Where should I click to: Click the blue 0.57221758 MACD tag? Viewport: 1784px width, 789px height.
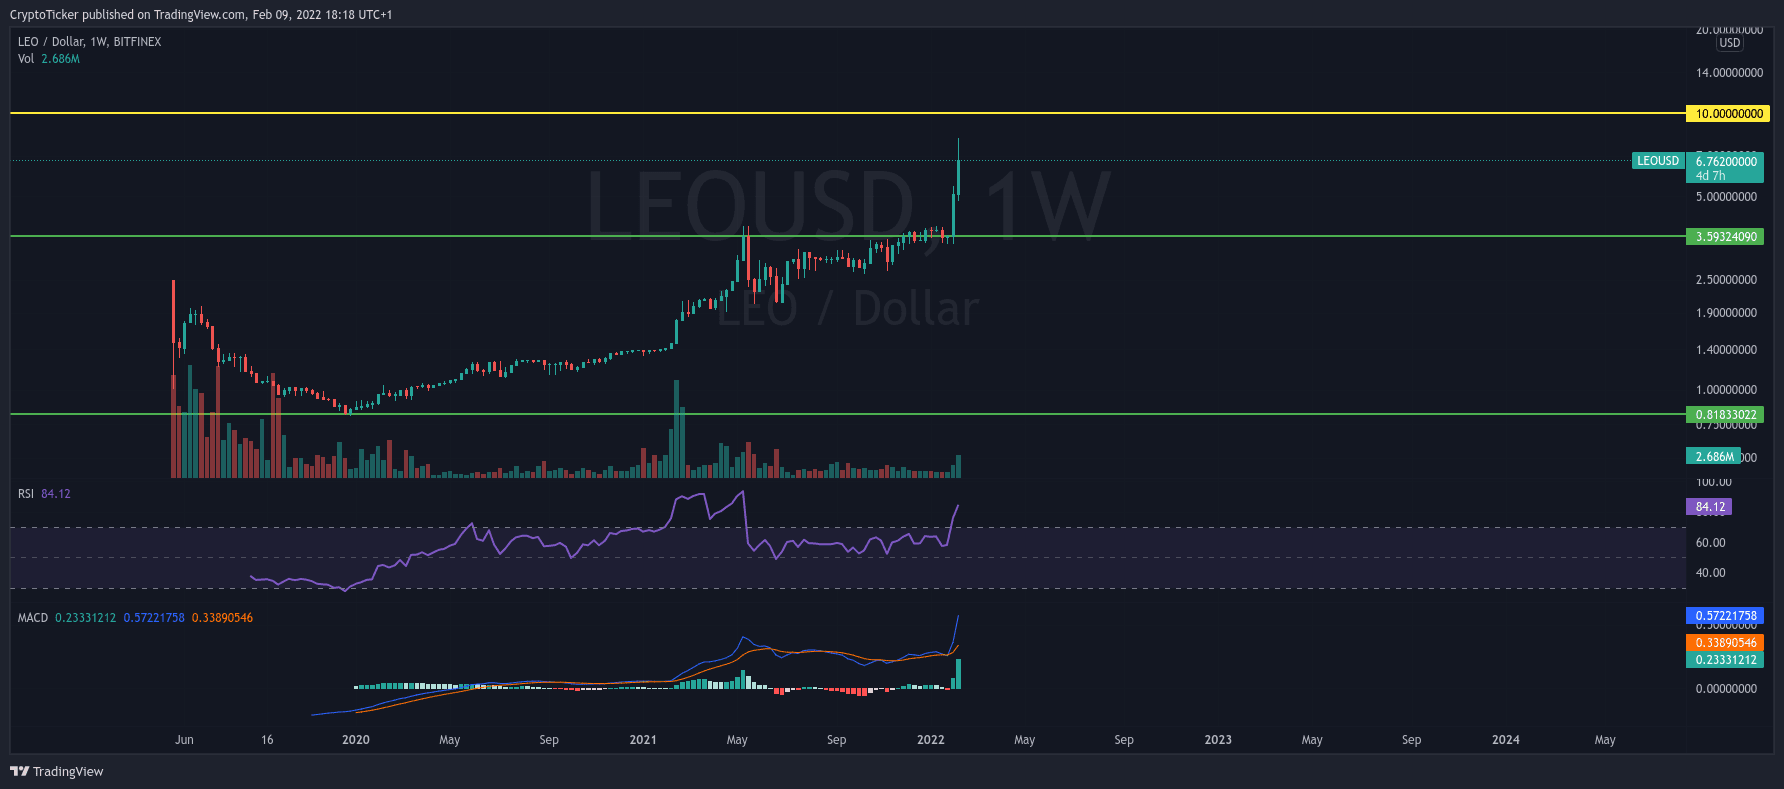click(1725, 616)
